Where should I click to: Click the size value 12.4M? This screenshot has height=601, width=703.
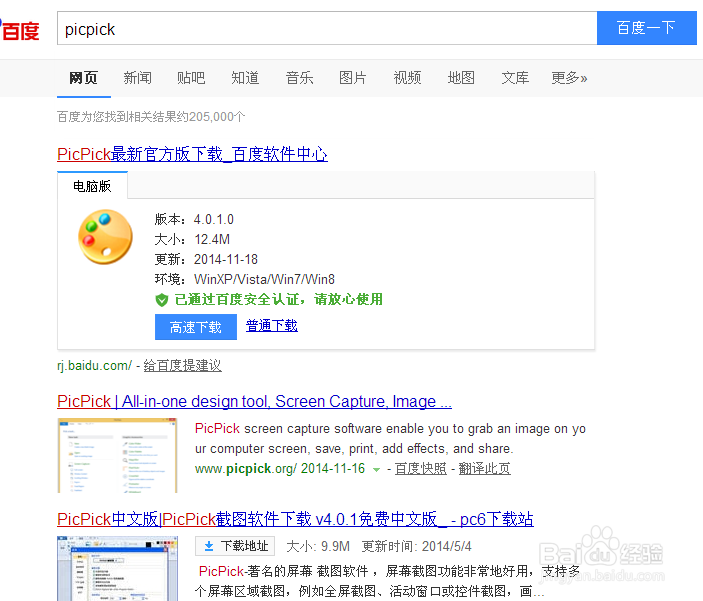212,240
